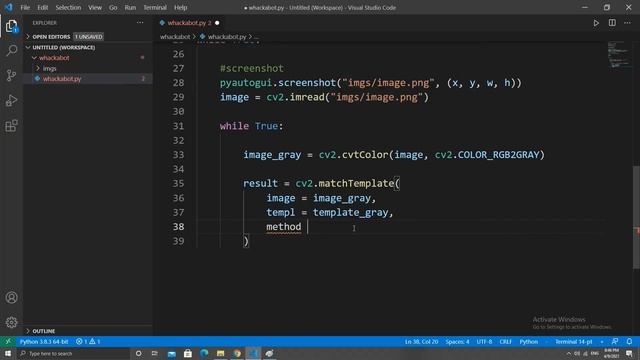Image resolution: width=640 pixels, height=360 pixels.
Task: Open the Run and Debug view
Action: click(11, 100)
